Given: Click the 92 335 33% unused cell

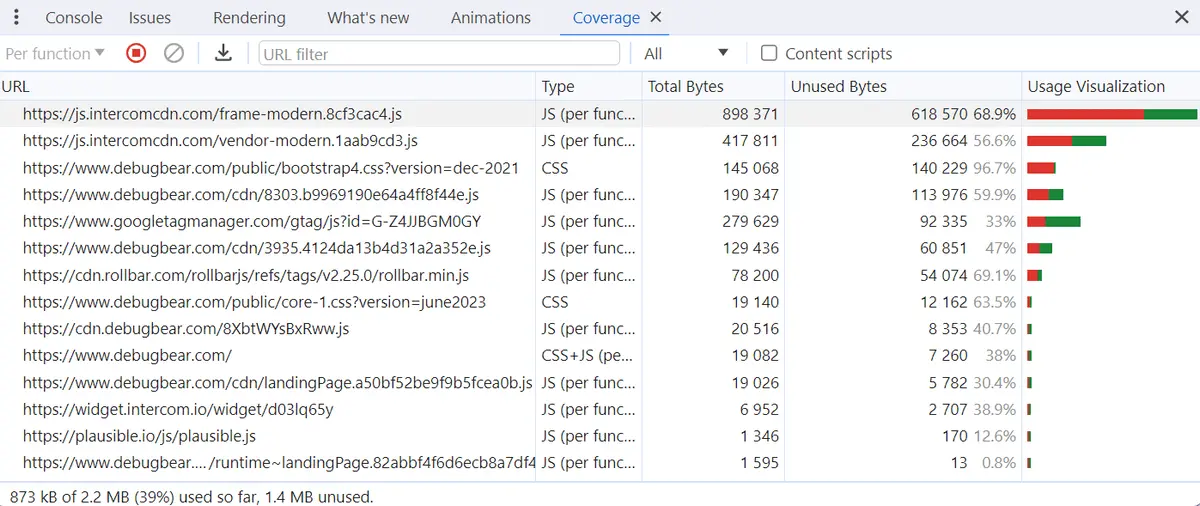Looking at the screenshot, I should (903, 221).
